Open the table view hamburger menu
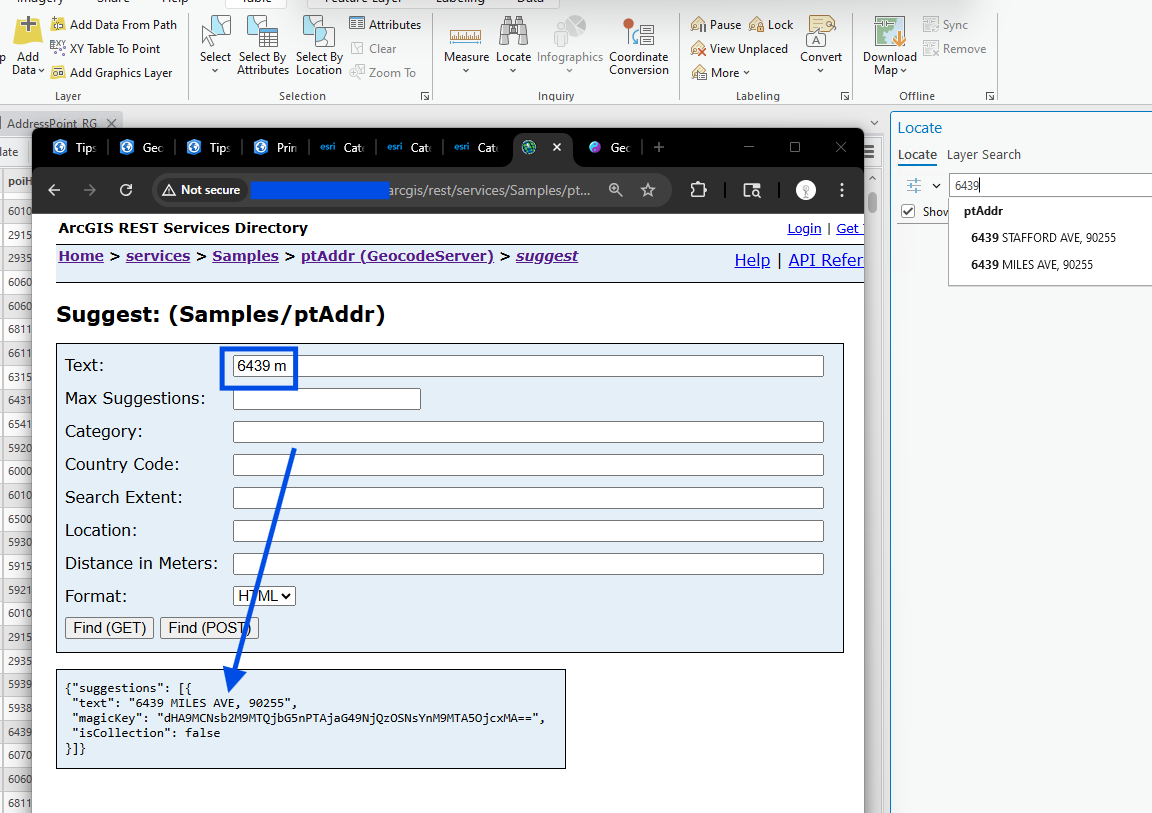The height and width of the screenshot is (813, 1152). click(x=869, y=152)
